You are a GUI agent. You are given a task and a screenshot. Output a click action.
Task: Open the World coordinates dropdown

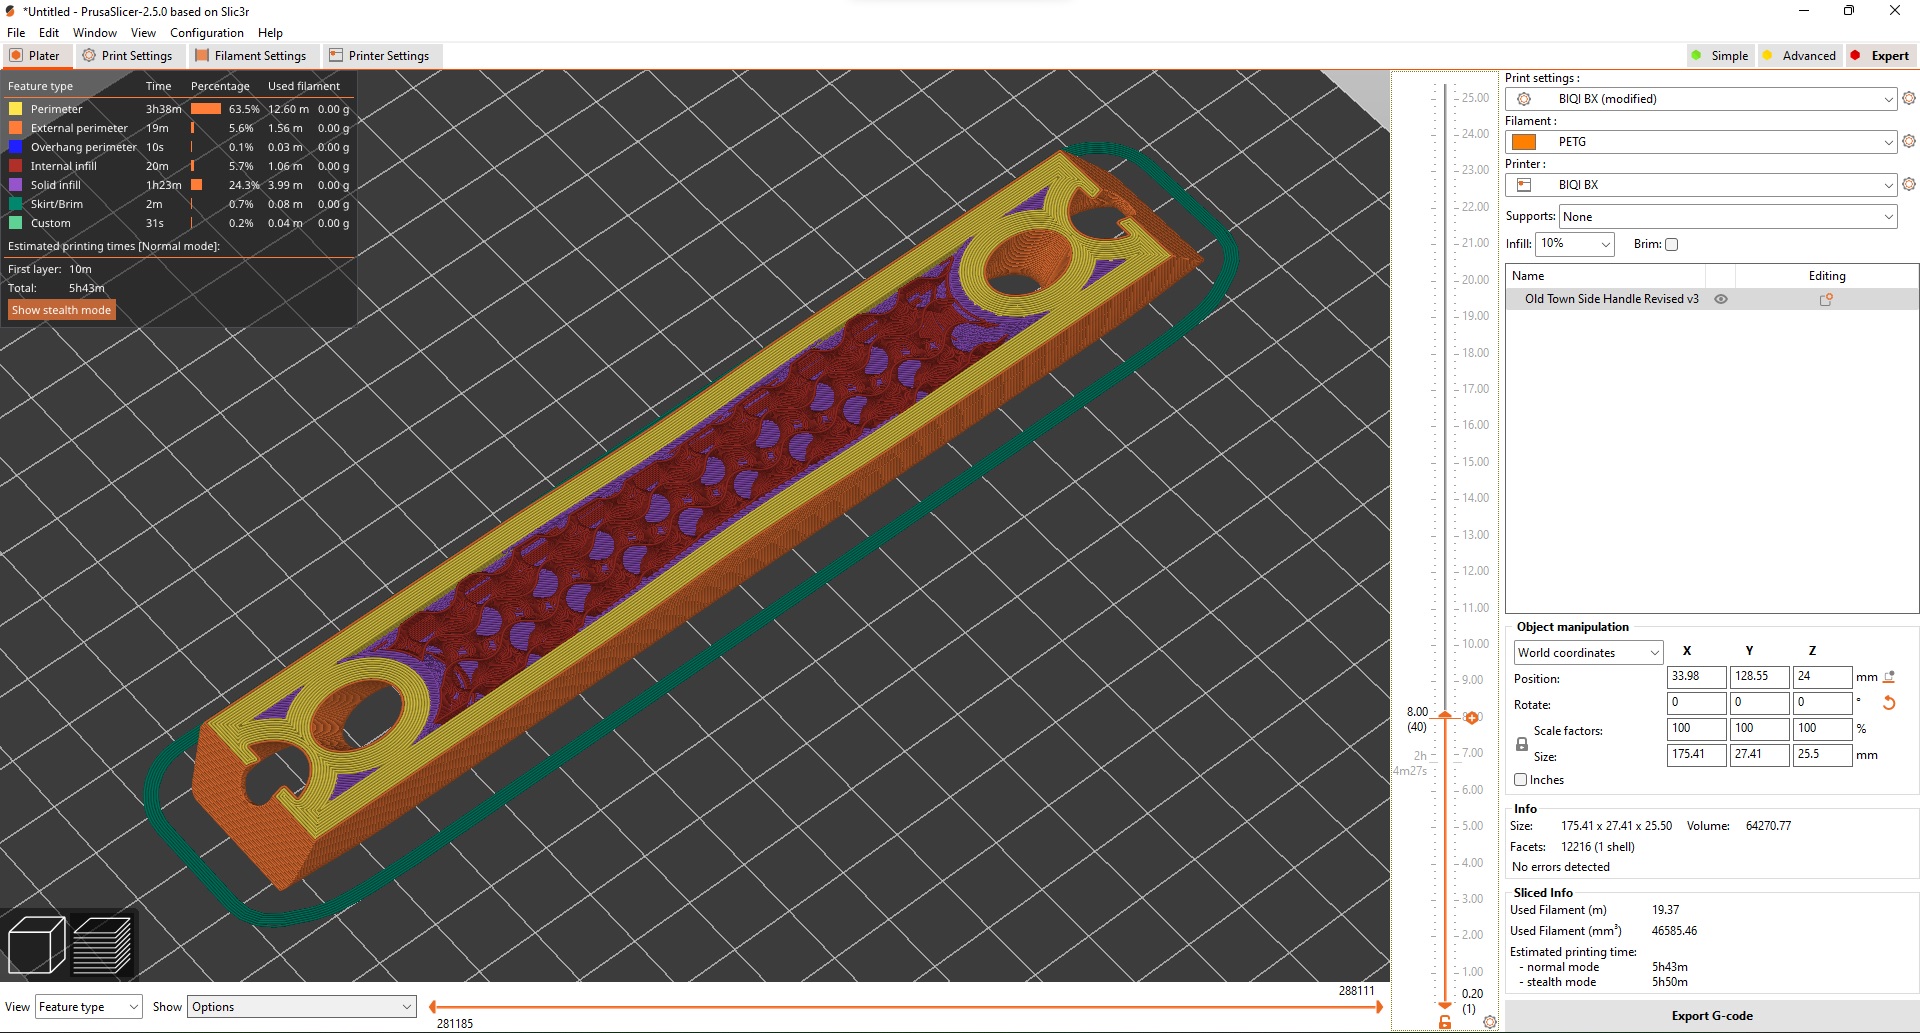[x=1587, y=653]
